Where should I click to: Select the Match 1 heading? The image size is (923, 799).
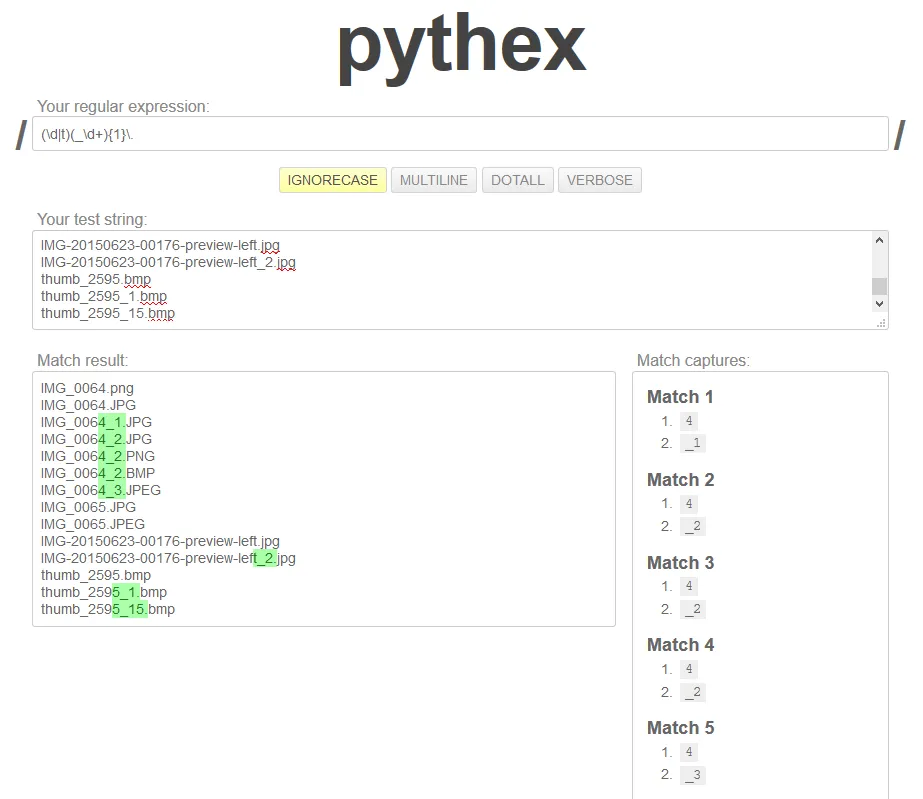pyautogui.click(x=680, y=397)
